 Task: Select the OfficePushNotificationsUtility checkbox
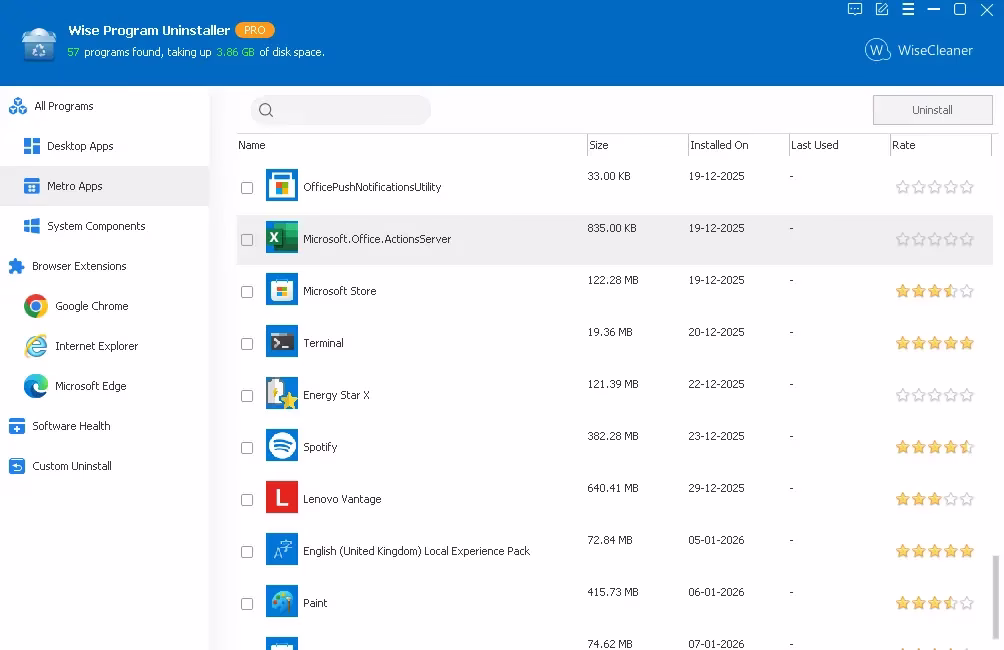[x=247, y=188]
